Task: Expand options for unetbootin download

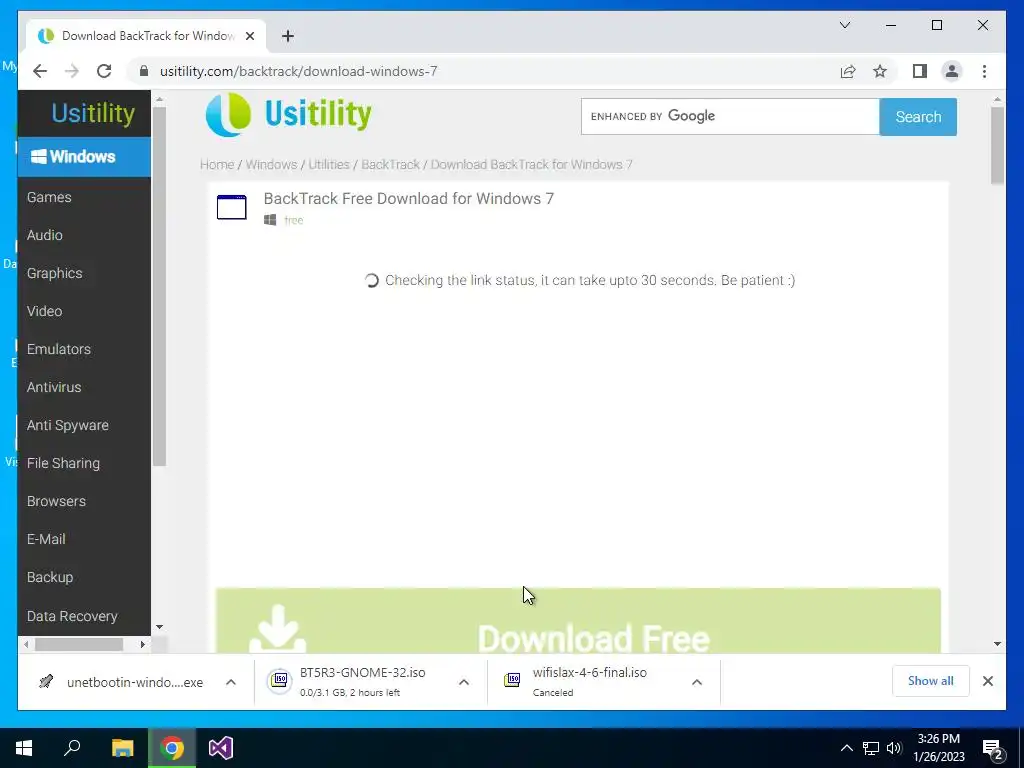Action: [x=231, y=682]
